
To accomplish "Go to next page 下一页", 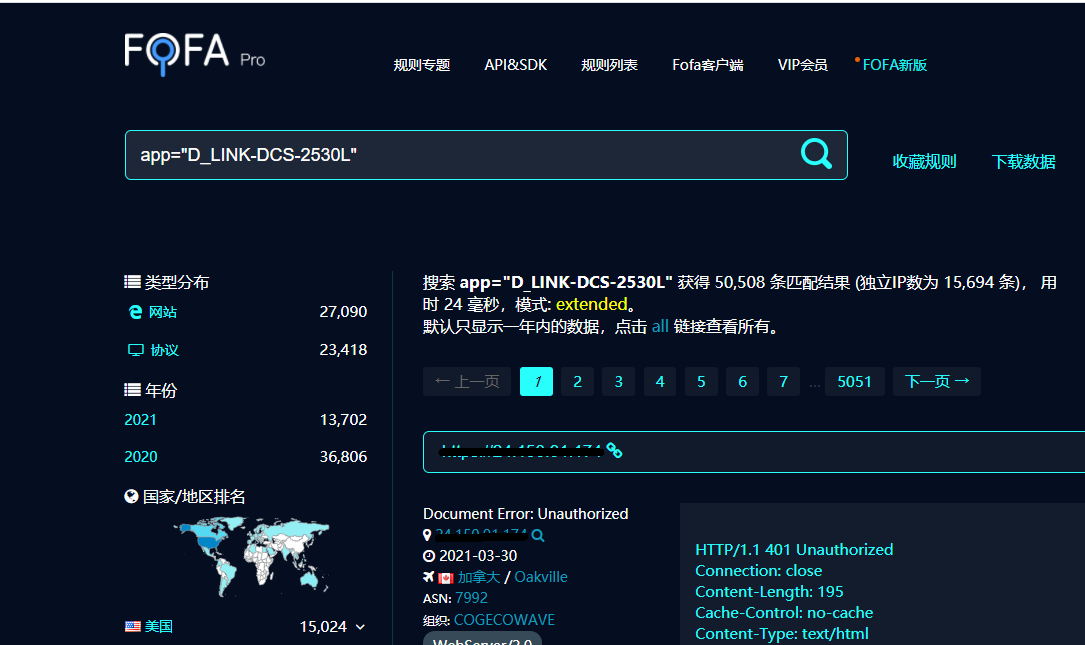I will [x=937, y=381].
